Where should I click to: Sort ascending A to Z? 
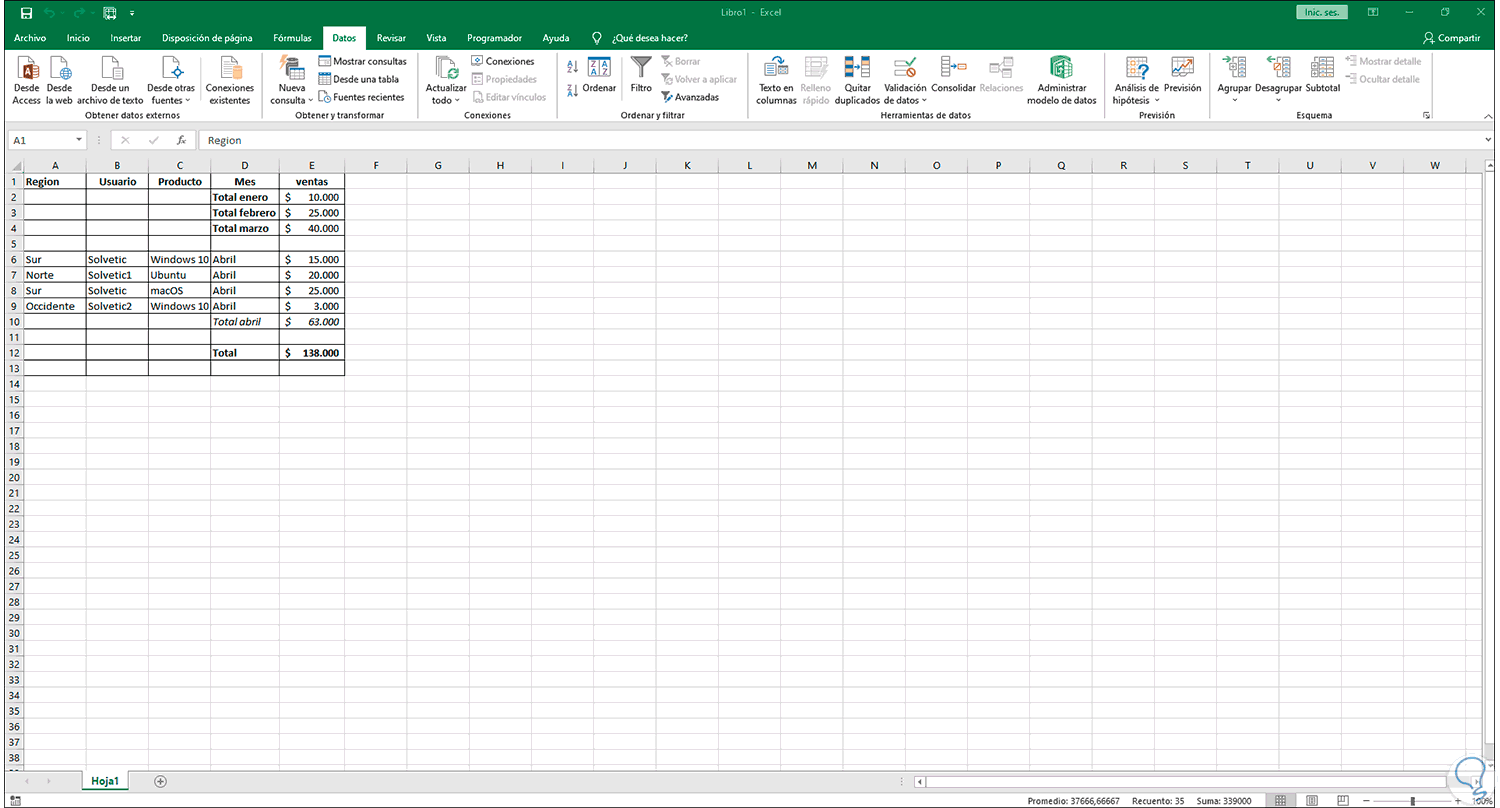(572, 67)
